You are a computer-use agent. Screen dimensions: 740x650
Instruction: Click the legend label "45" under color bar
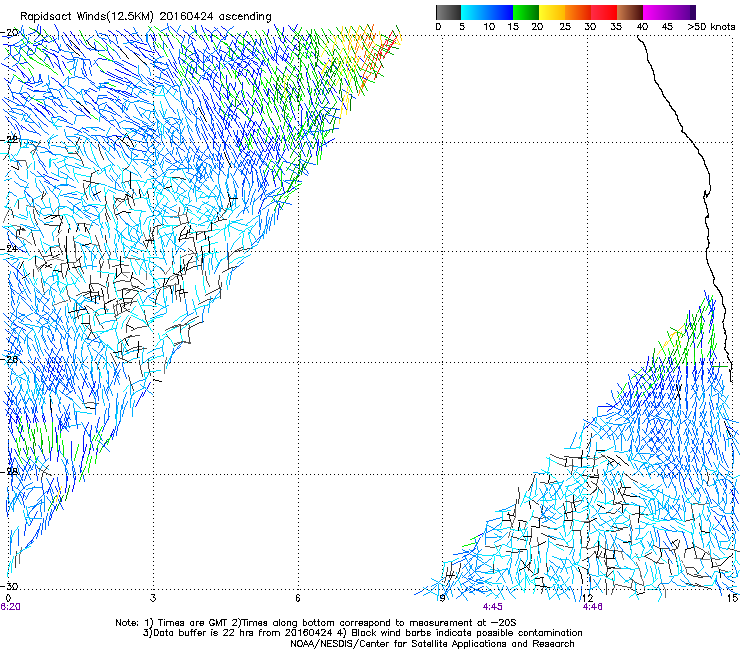click(667, 27)
